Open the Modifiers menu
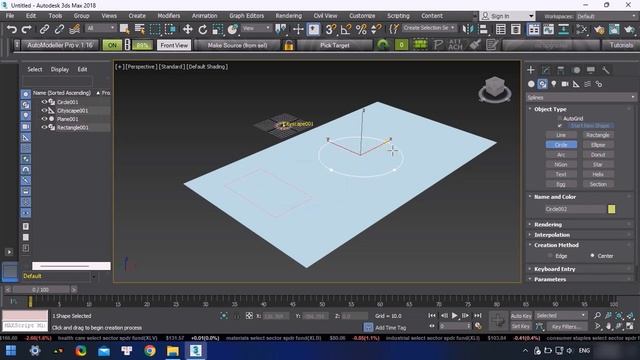The width and height of the screenshot is (640, 360). tap(169, 16)
